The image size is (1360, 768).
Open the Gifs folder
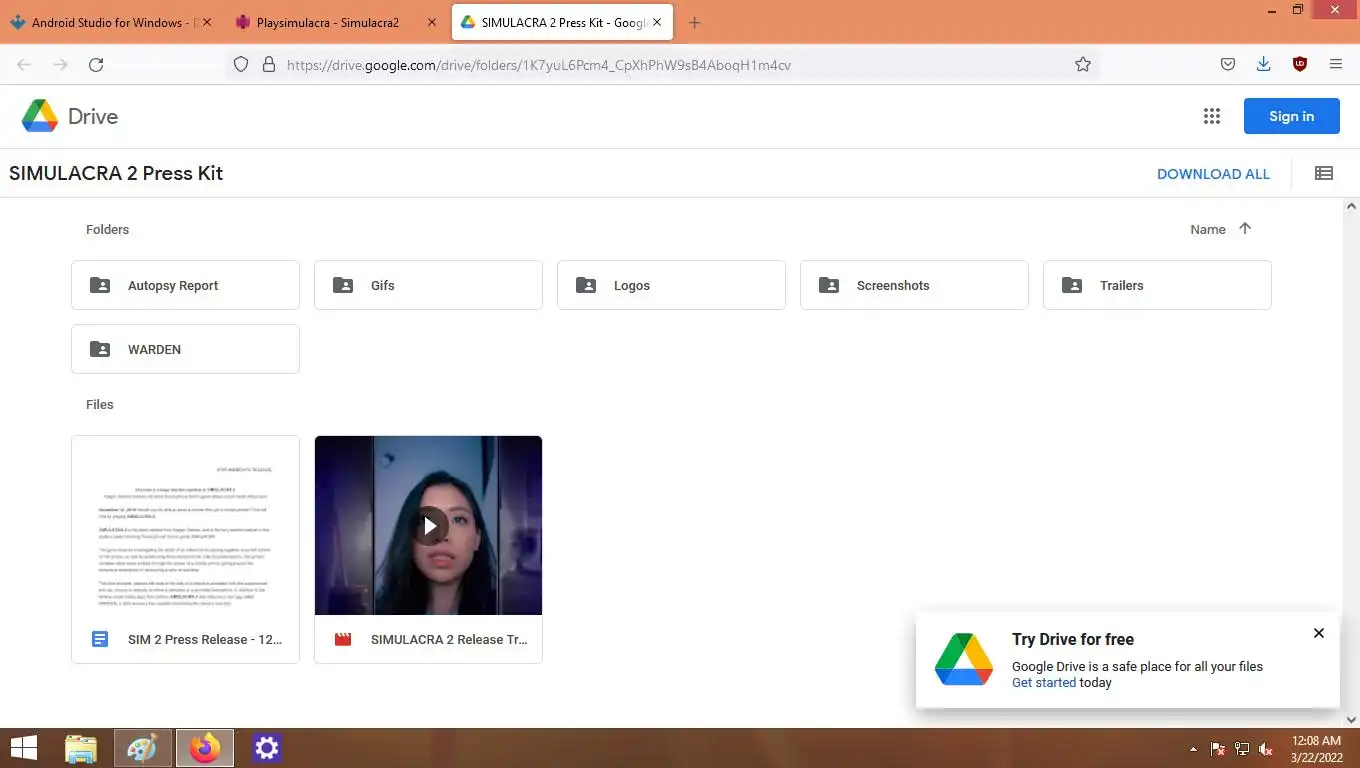click(x=428, y=285)
